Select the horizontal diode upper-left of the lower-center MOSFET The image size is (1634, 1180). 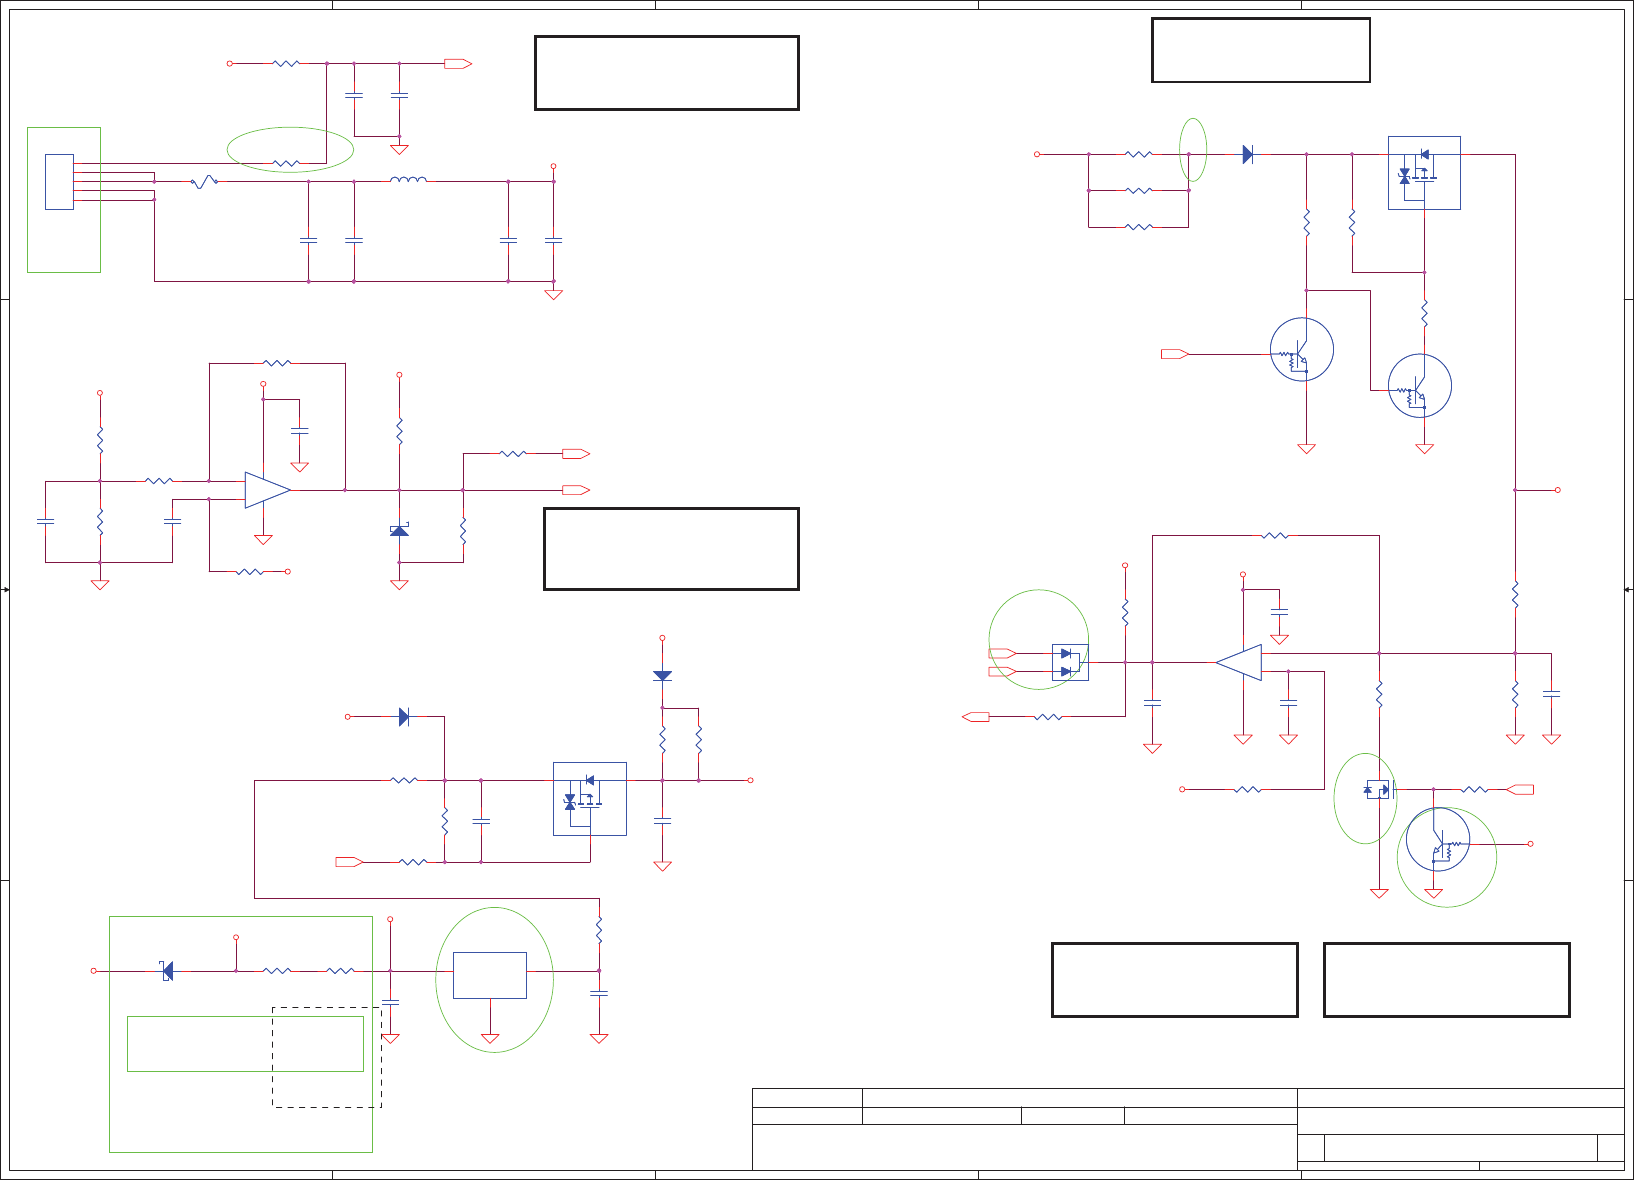coord(404,717)
